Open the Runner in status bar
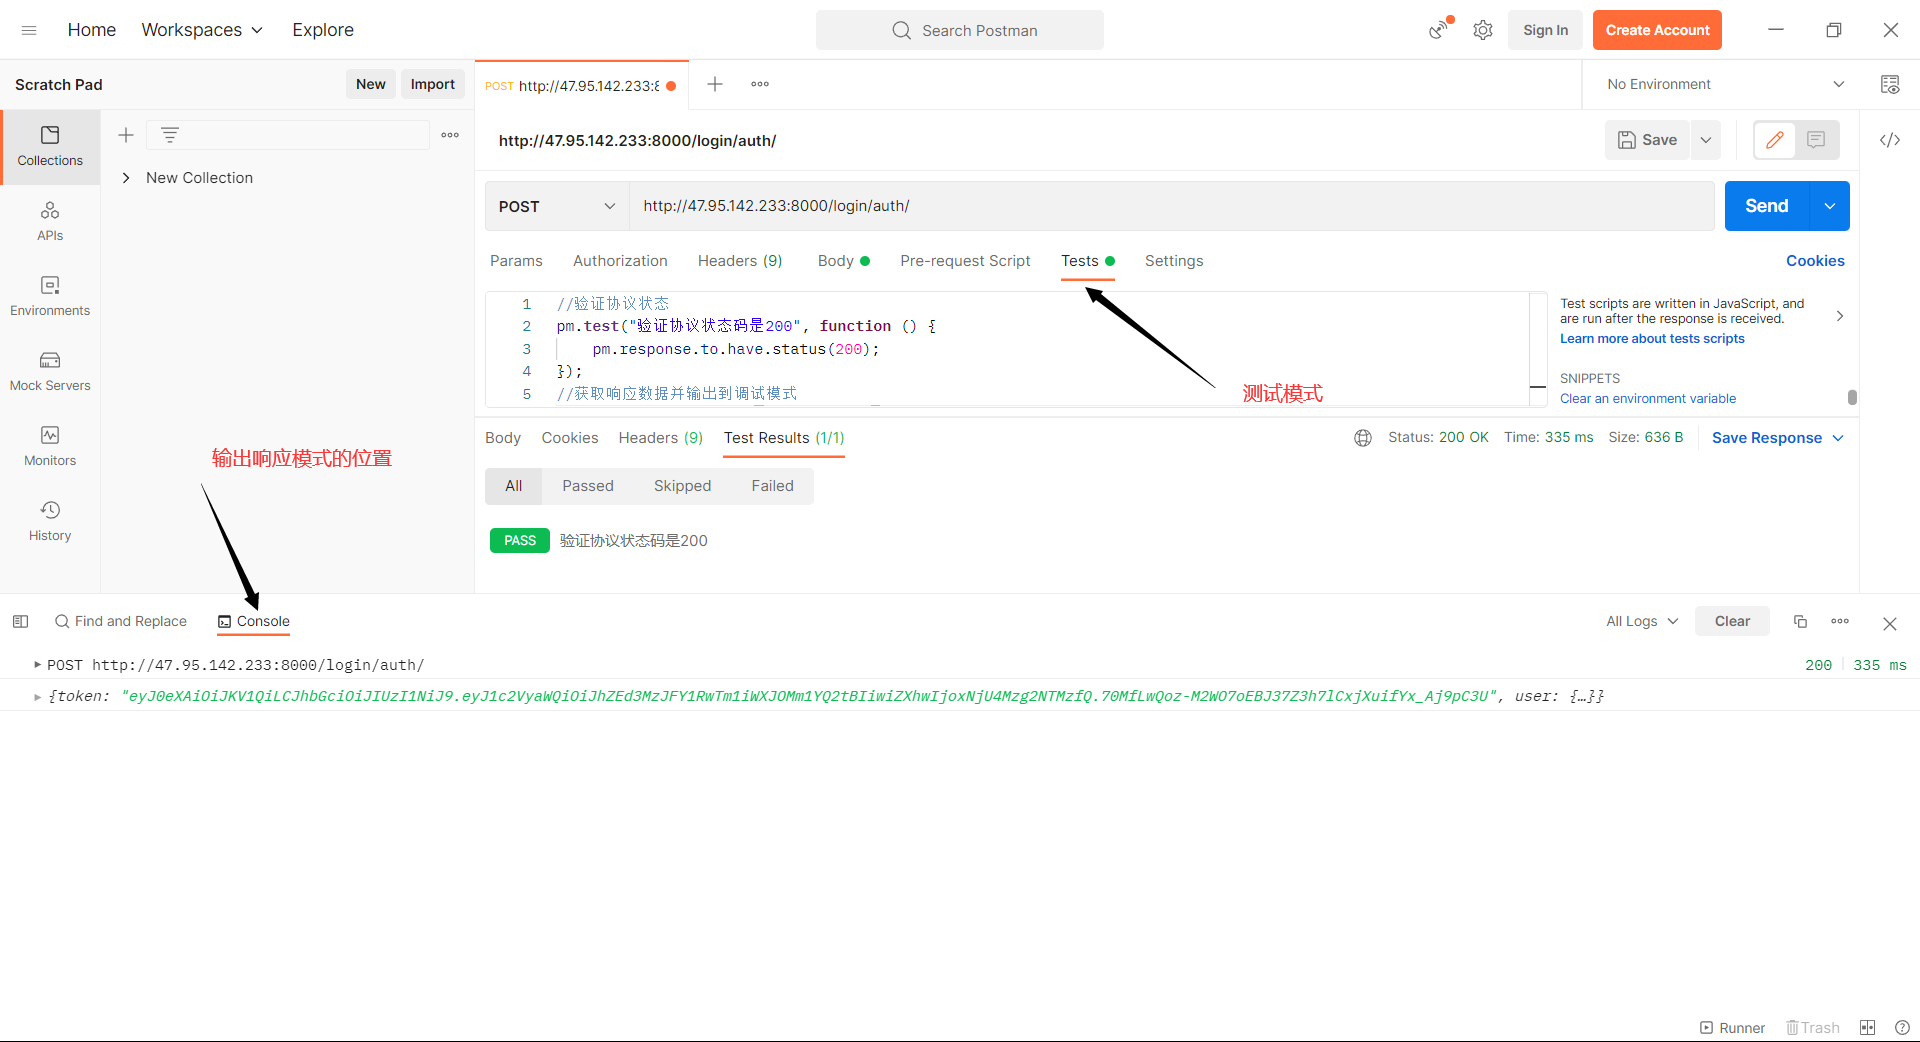This screenshot has width=1920, height=1042. coord(1732,1028)
